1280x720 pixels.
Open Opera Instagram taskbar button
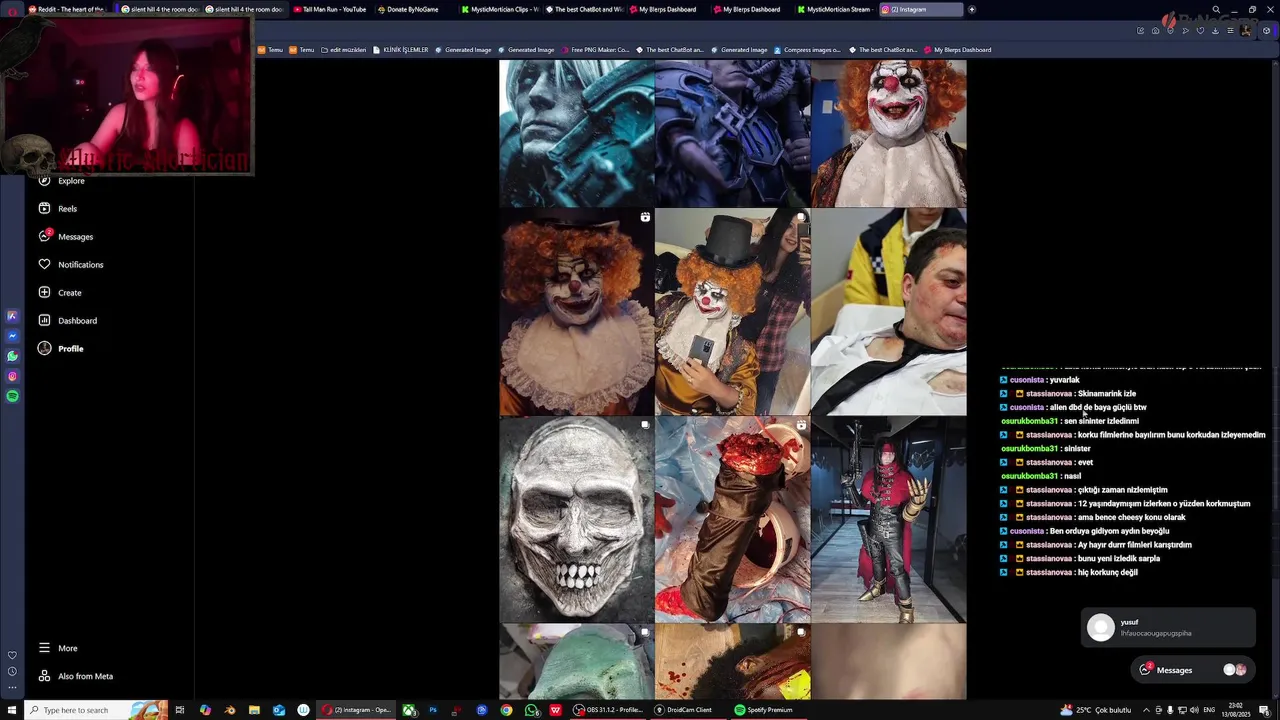(356, 710)
